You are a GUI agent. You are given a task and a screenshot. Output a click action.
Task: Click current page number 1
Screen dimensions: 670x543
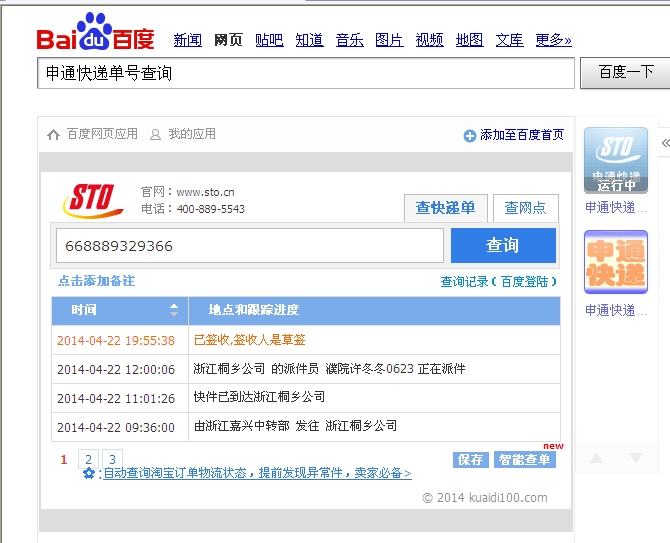coord(64,460)
